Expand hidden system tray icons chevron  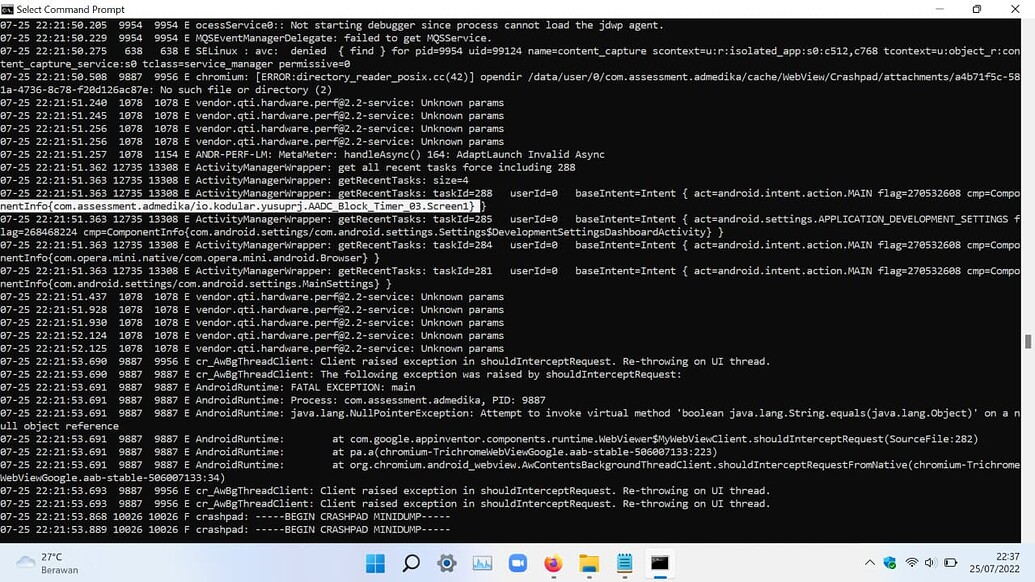869,563
